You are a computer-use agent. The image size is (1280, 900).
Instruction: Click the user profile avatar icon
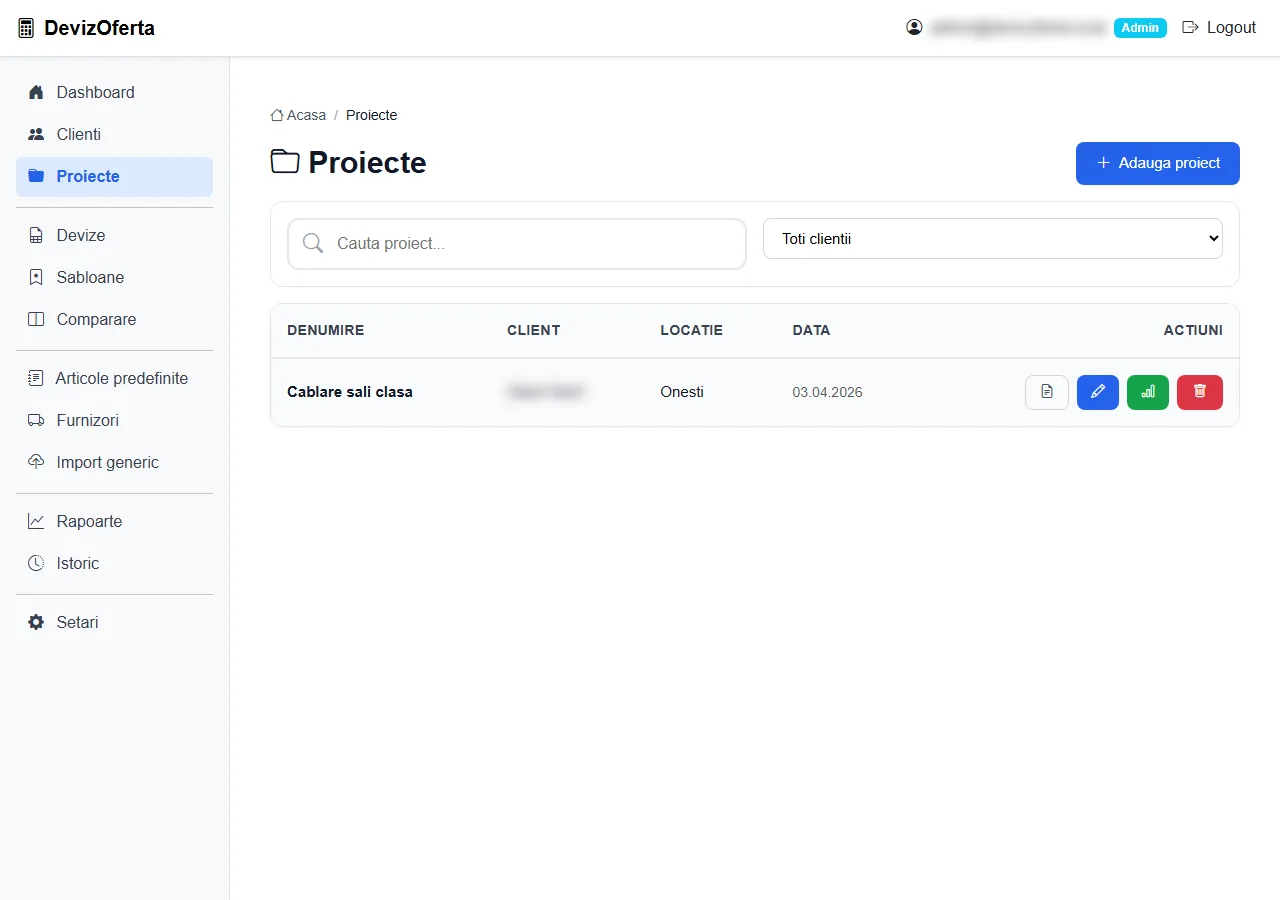pyautogui.click(x=914, y=27)
